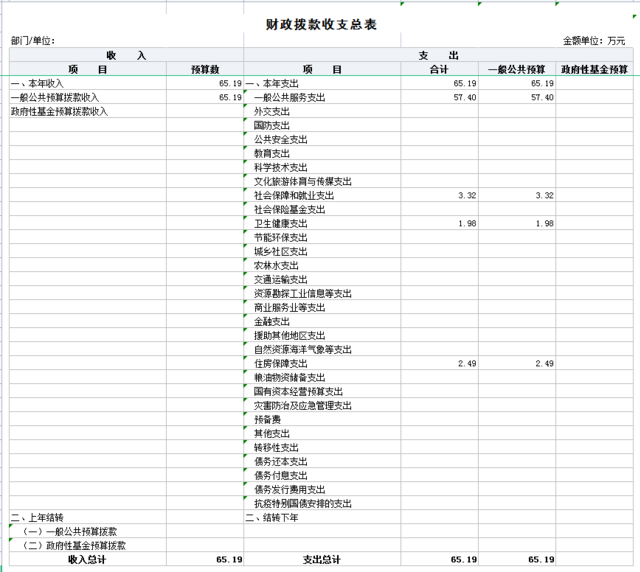Image resolution: width=640 pixels, height=572 pixels.
Task: Click the 合计 column header
Action: click(x=439, y=70)
